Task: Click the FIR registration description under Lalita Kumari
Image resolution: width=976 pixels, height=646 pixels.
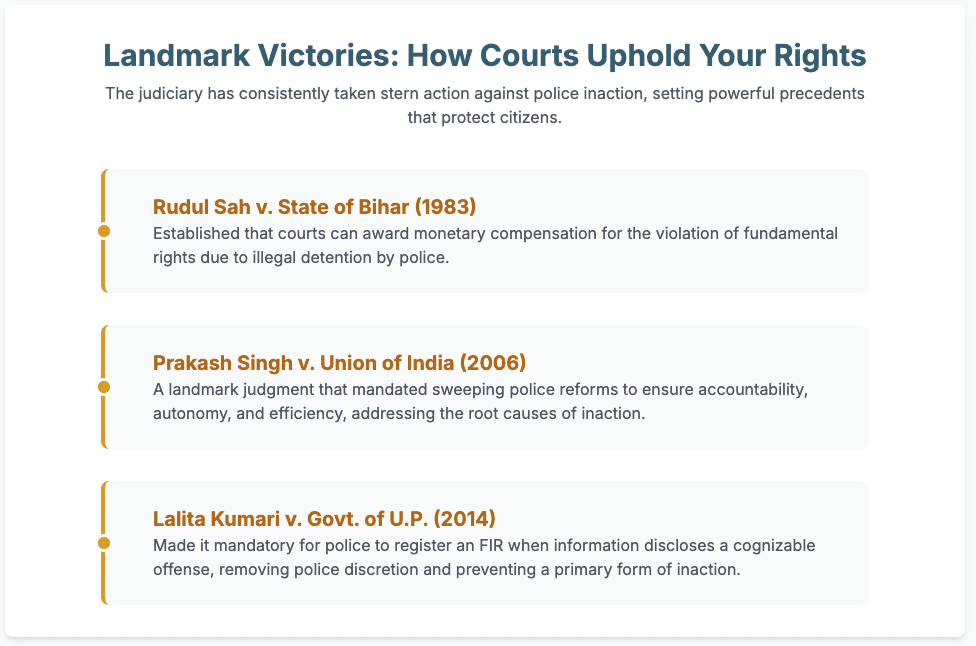Action: click(484, 556)
